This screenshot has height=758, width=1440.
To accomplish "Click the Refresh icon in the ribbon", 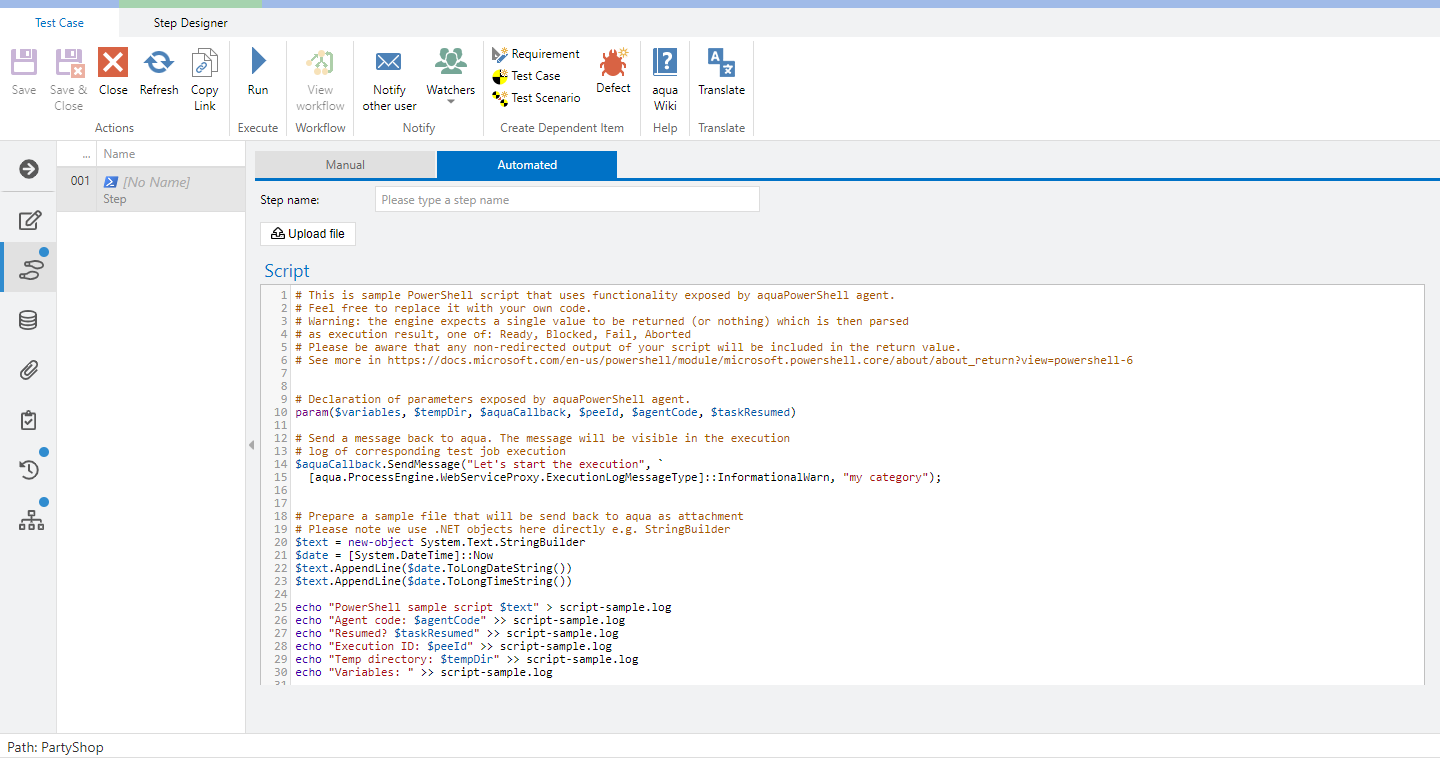I will click(x=159, y=63).
